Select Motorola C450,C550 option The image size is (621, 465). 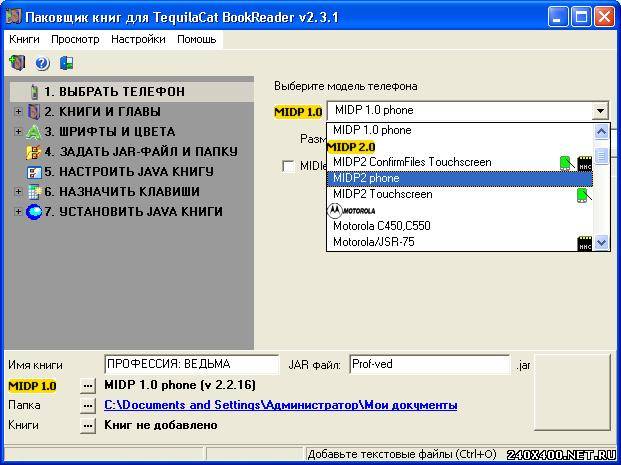point(460,226)
